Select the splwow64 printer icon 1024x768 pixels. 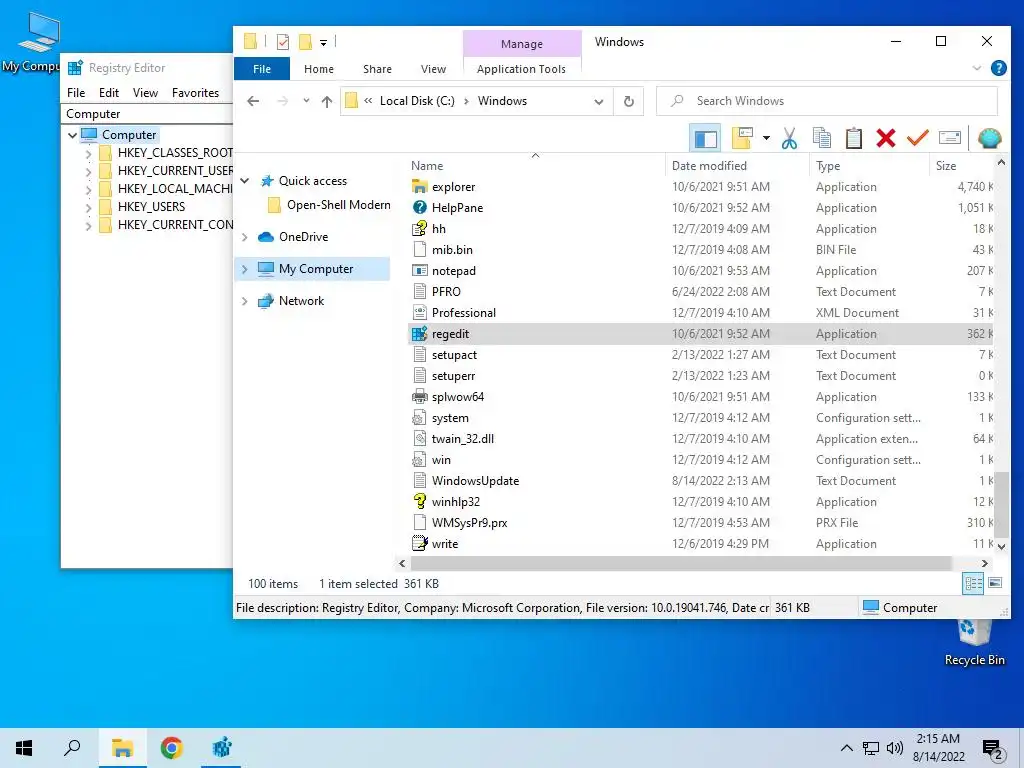pos(419,396)
